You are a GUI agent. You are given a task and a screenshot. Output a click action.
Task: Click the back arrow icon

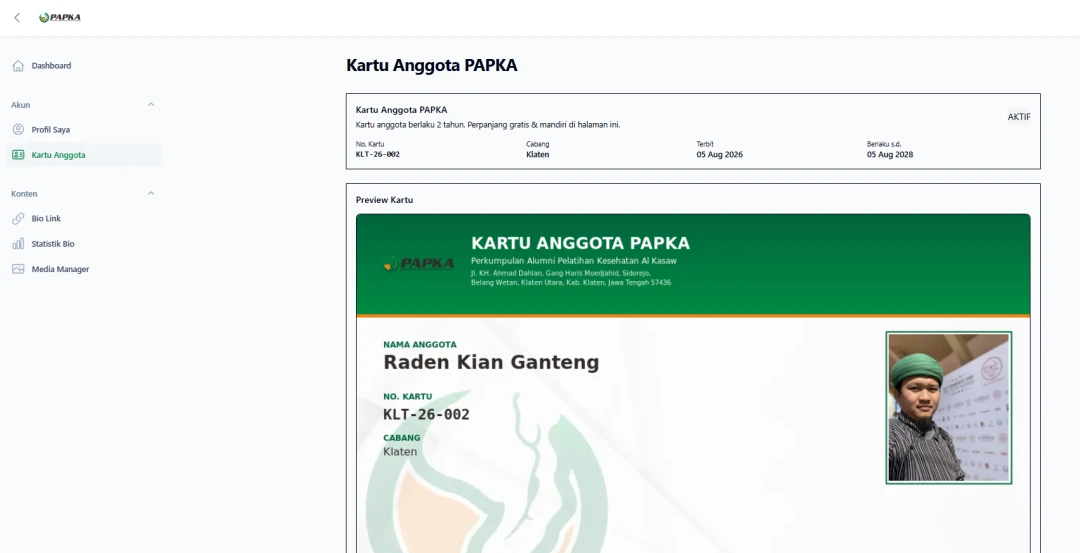click(17, 17)
